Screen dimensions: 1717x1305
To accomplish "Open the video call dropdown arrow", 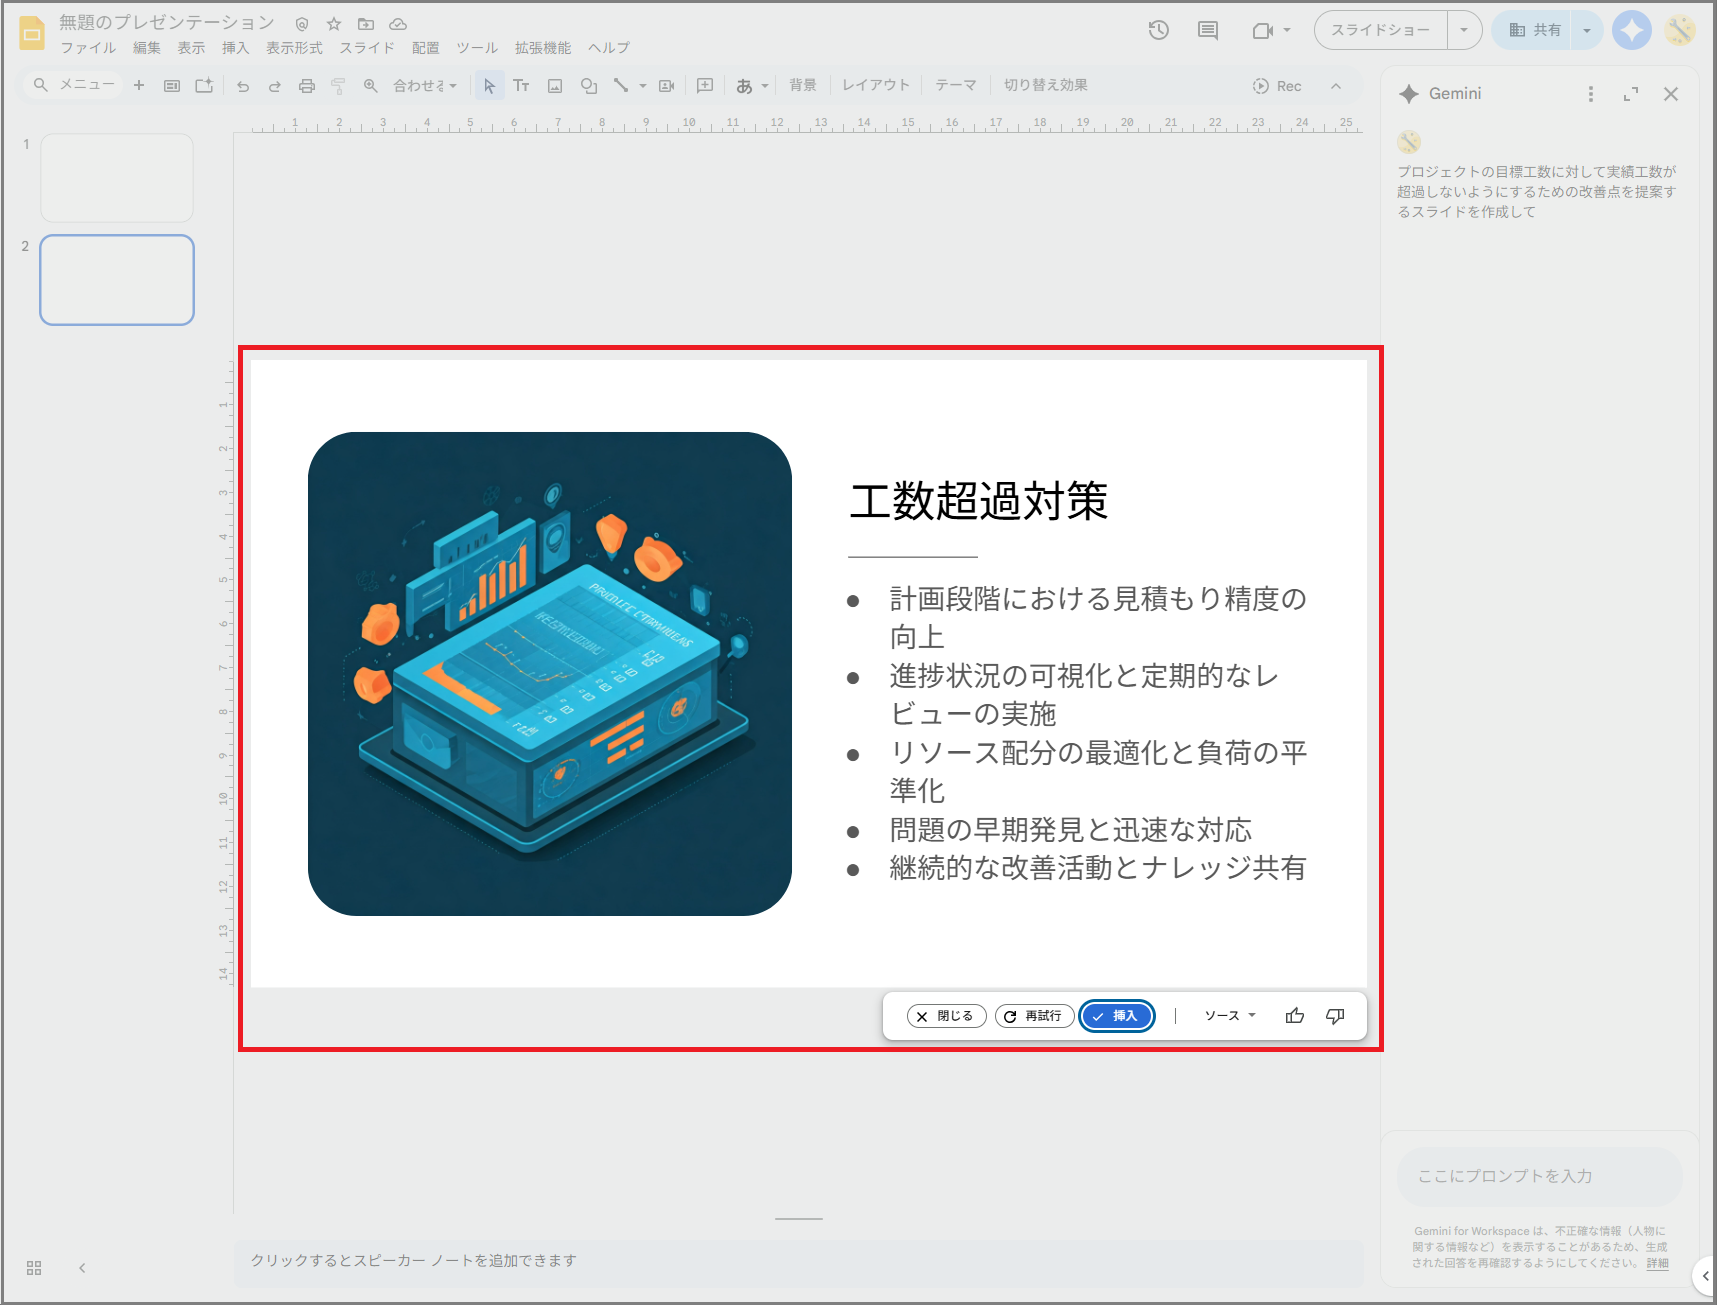I will point(1287,31).
